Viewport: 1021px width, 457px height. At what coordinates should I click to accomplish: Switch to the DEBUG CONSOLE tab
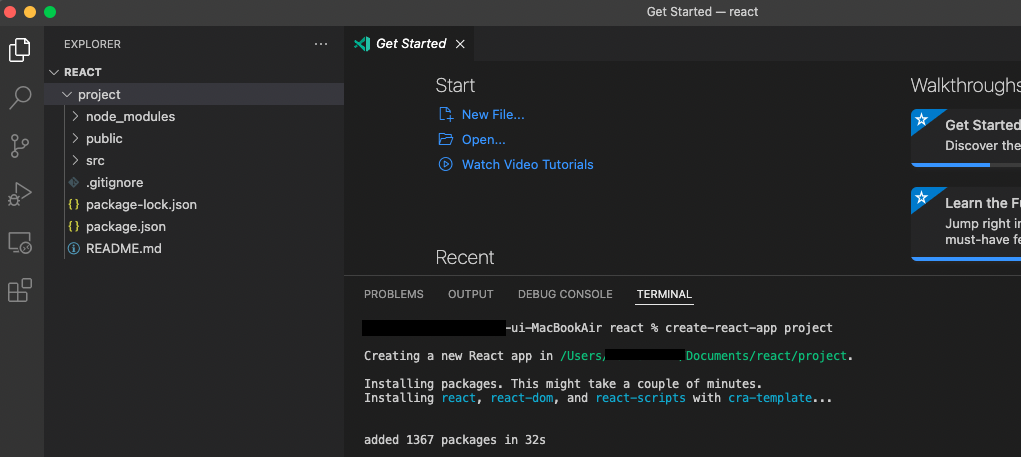pyautogui.click(x=565, y=294)
